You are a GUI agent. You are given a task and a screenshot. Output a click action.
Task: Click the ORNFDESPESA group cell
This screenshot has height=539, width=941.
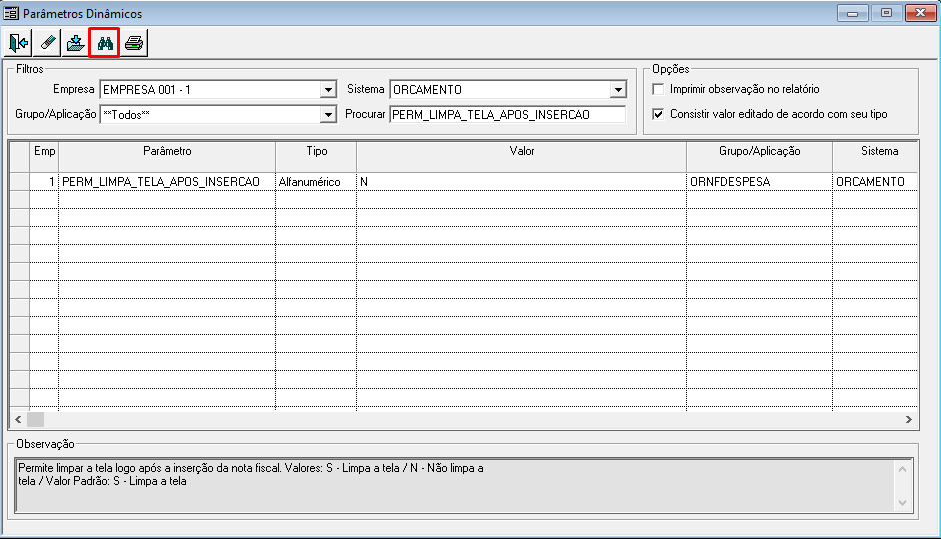(x=759, y=182)
